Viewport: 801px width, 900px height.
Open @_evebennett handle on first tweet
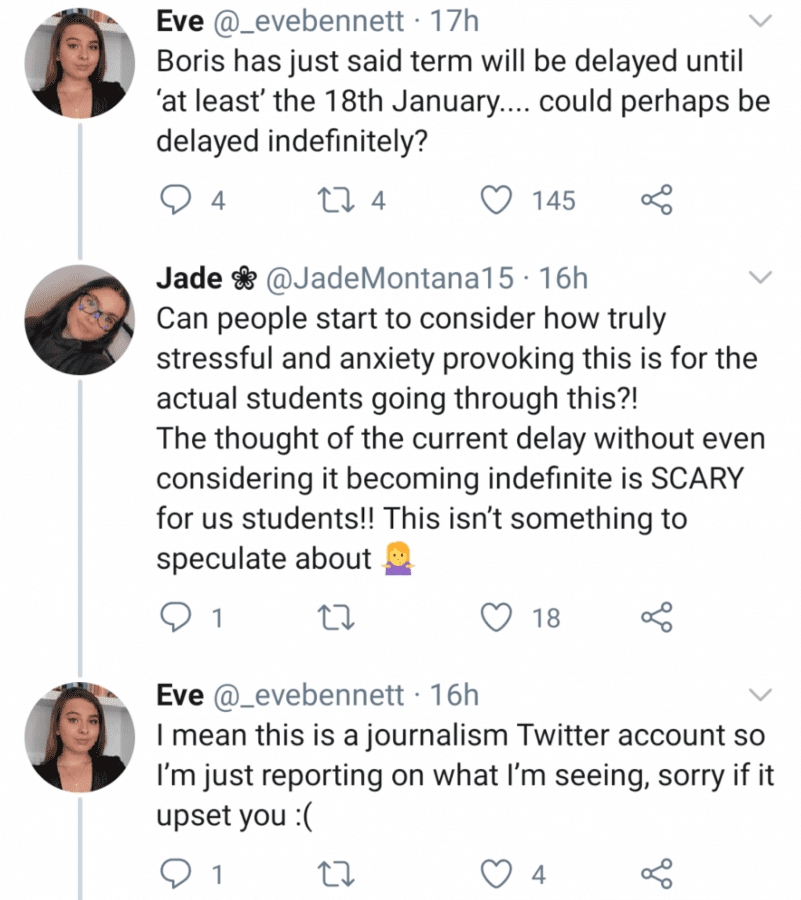tap(309, 22)
